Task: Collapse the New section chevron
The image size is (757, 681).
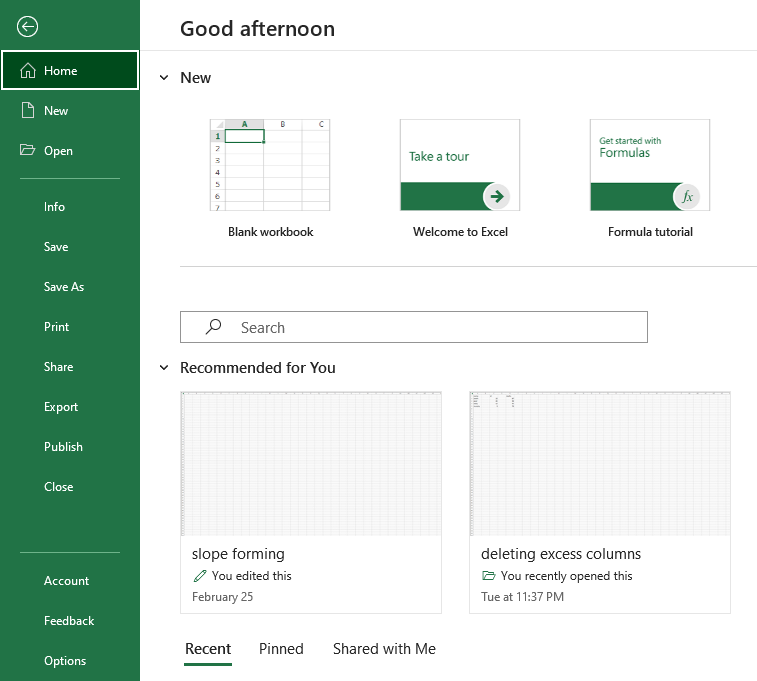Action: 164,78
